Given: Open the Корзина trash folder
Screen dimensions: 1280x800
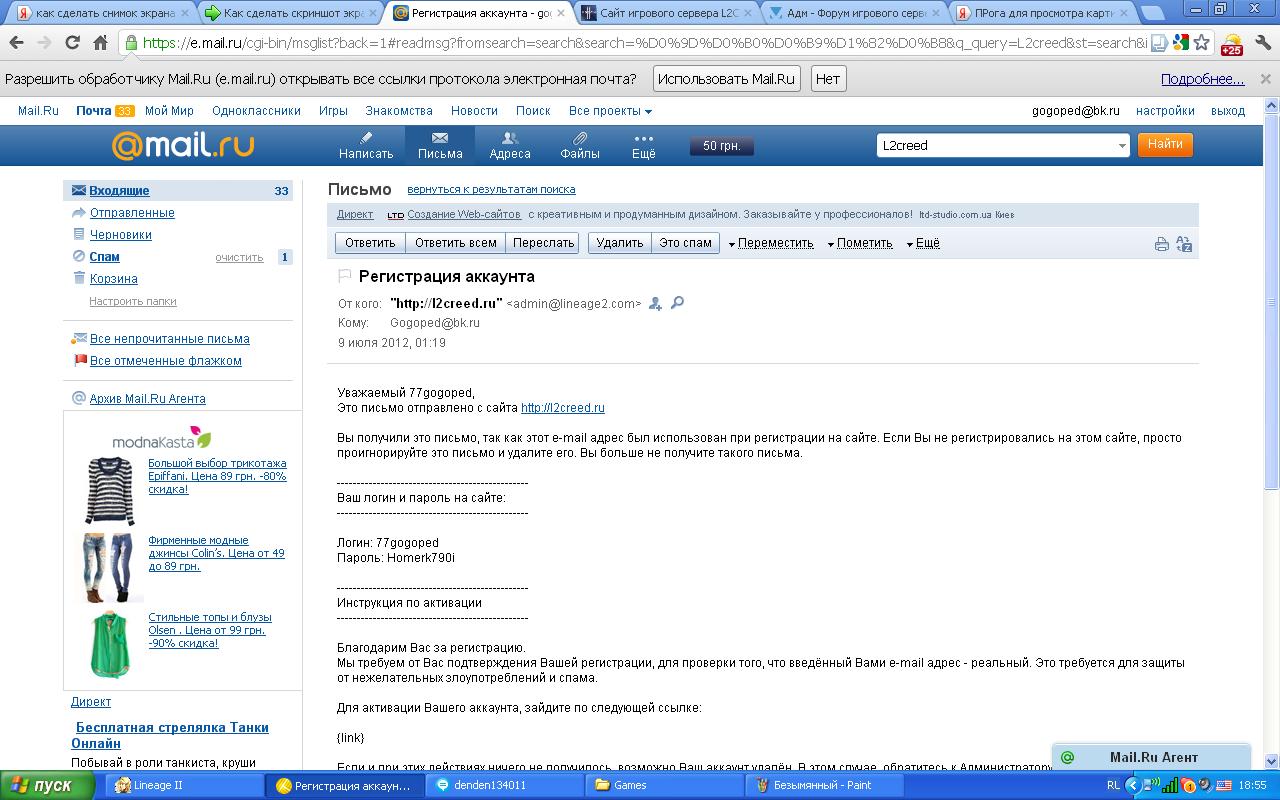Looking at the screenshot, I should point(114,279).
